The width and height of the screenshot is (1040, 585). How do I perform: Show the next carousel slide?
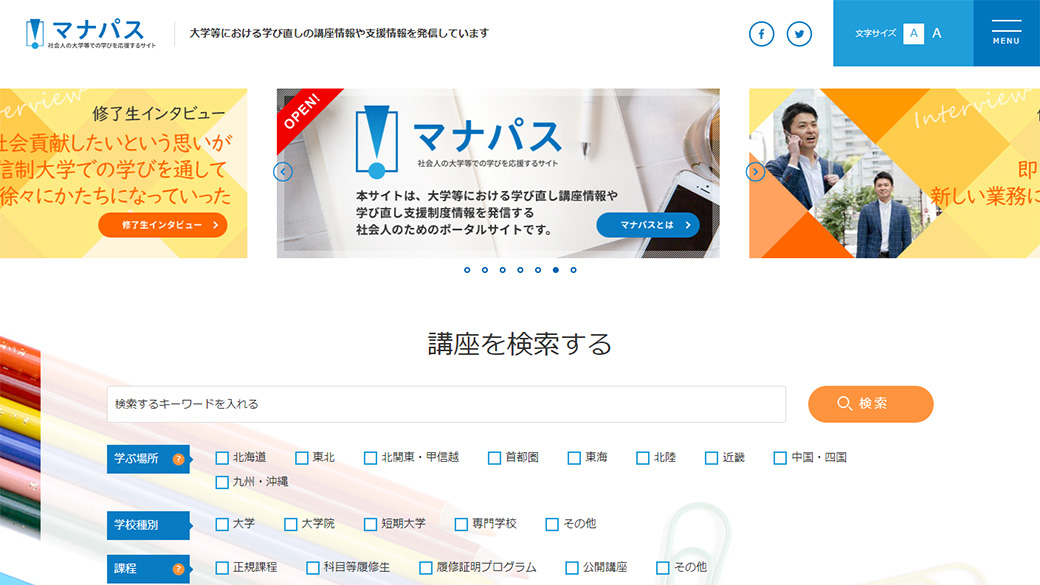(755, 172)
